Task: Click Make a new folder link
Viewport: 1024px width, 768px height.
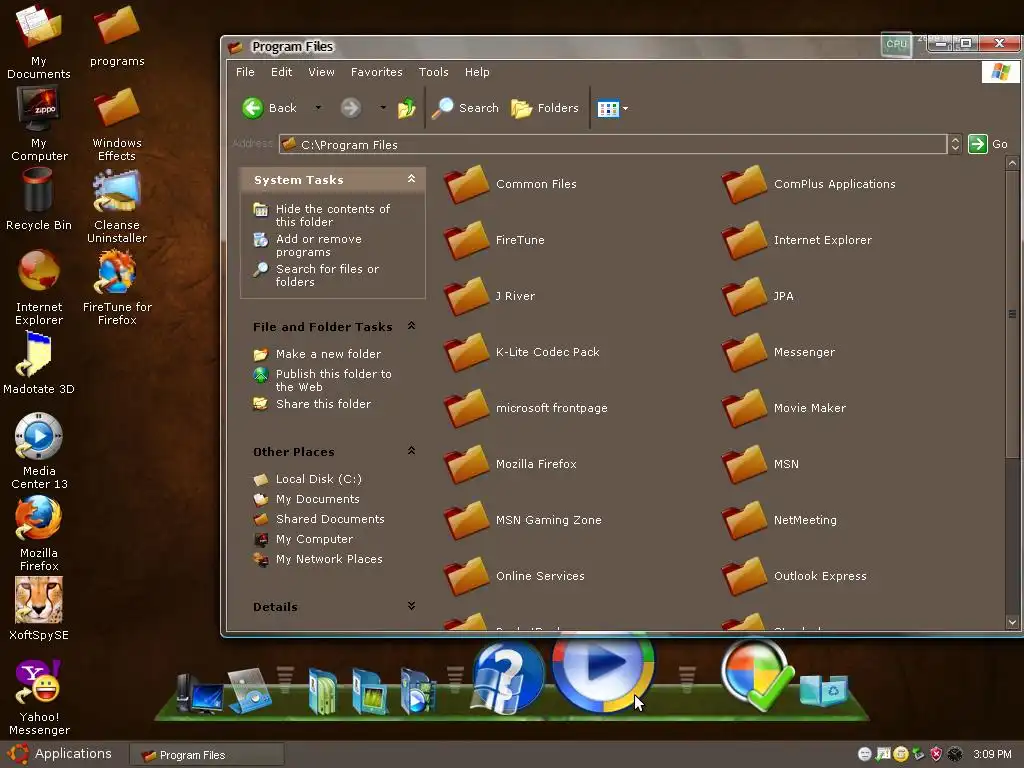Action: [x=328, y=354]
